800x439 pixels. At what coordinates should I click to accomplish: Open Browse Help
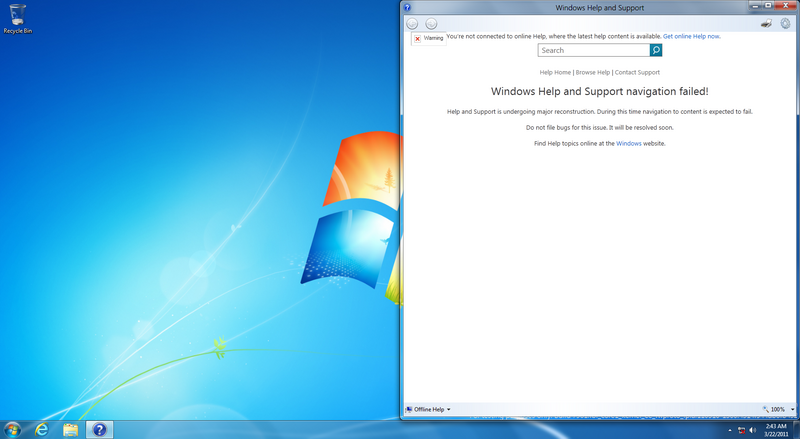(x=593, y=72)
